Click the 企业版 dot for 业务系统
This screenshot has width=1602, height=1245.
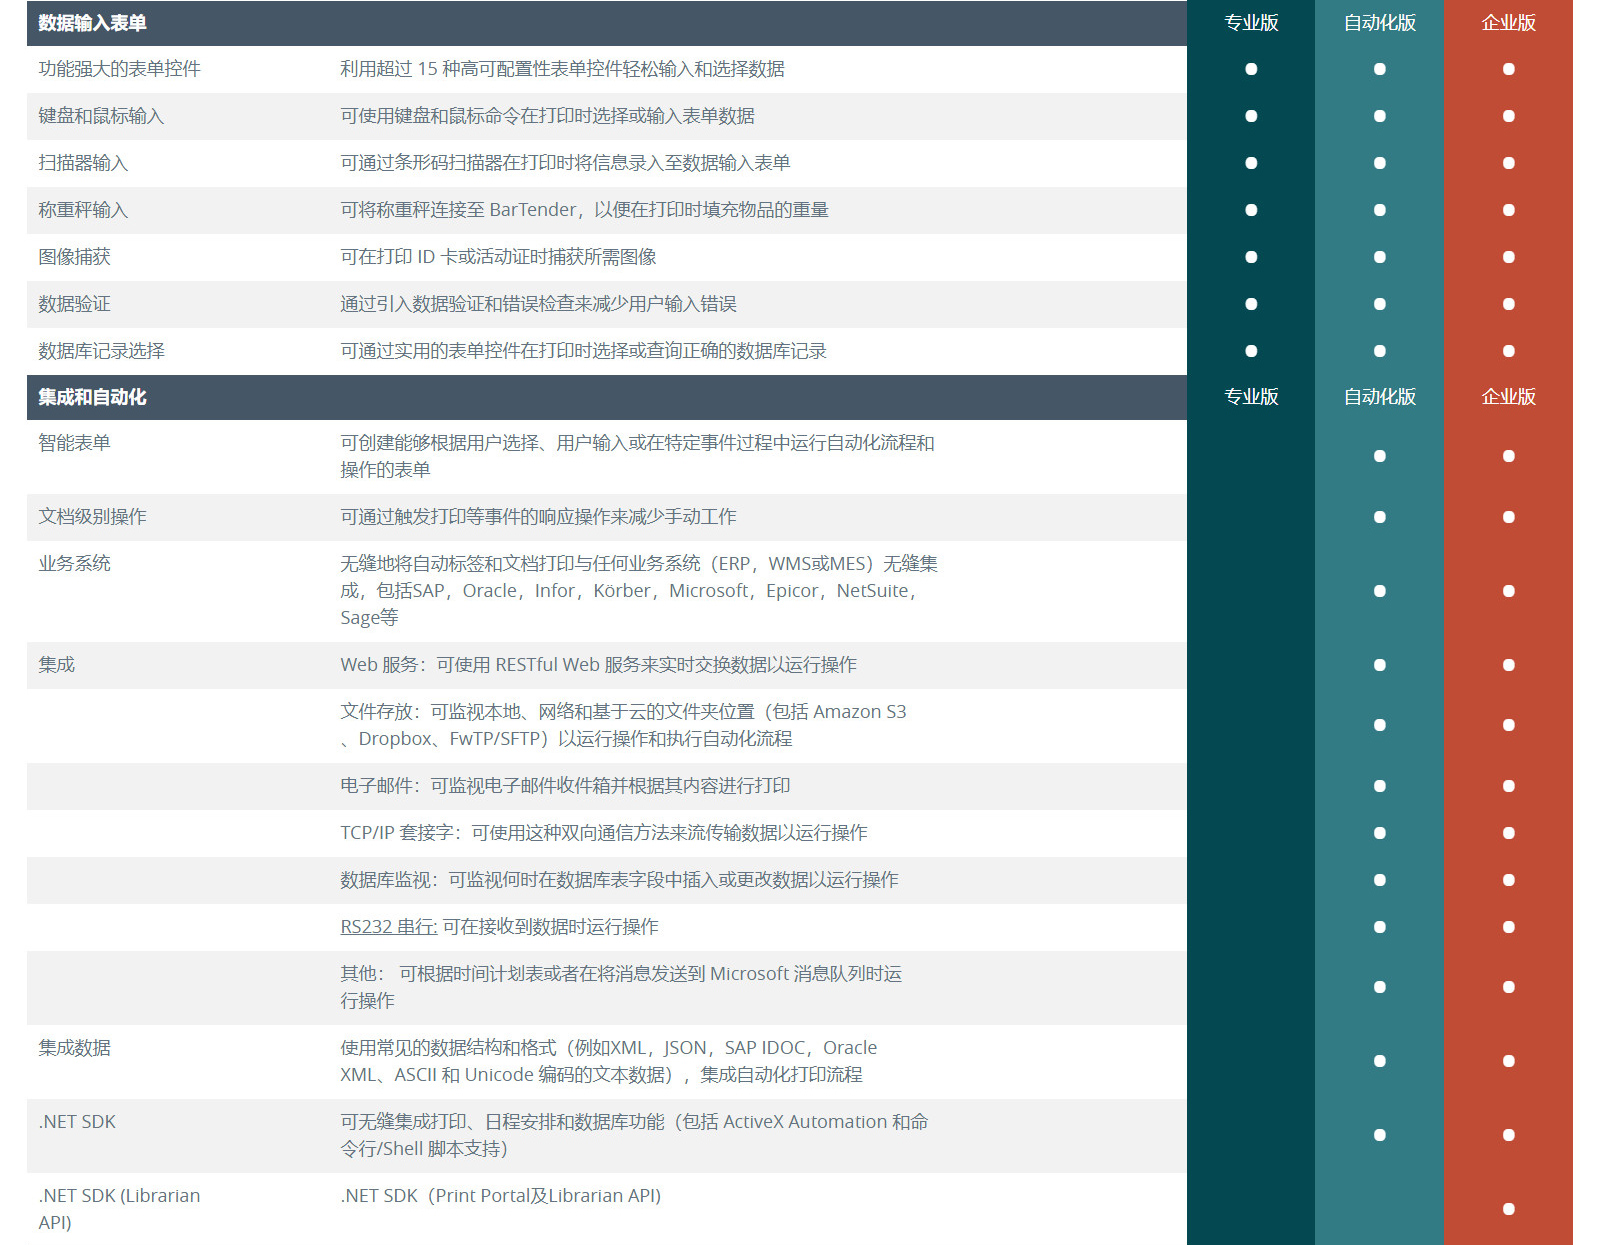(x=1509, y=591)
